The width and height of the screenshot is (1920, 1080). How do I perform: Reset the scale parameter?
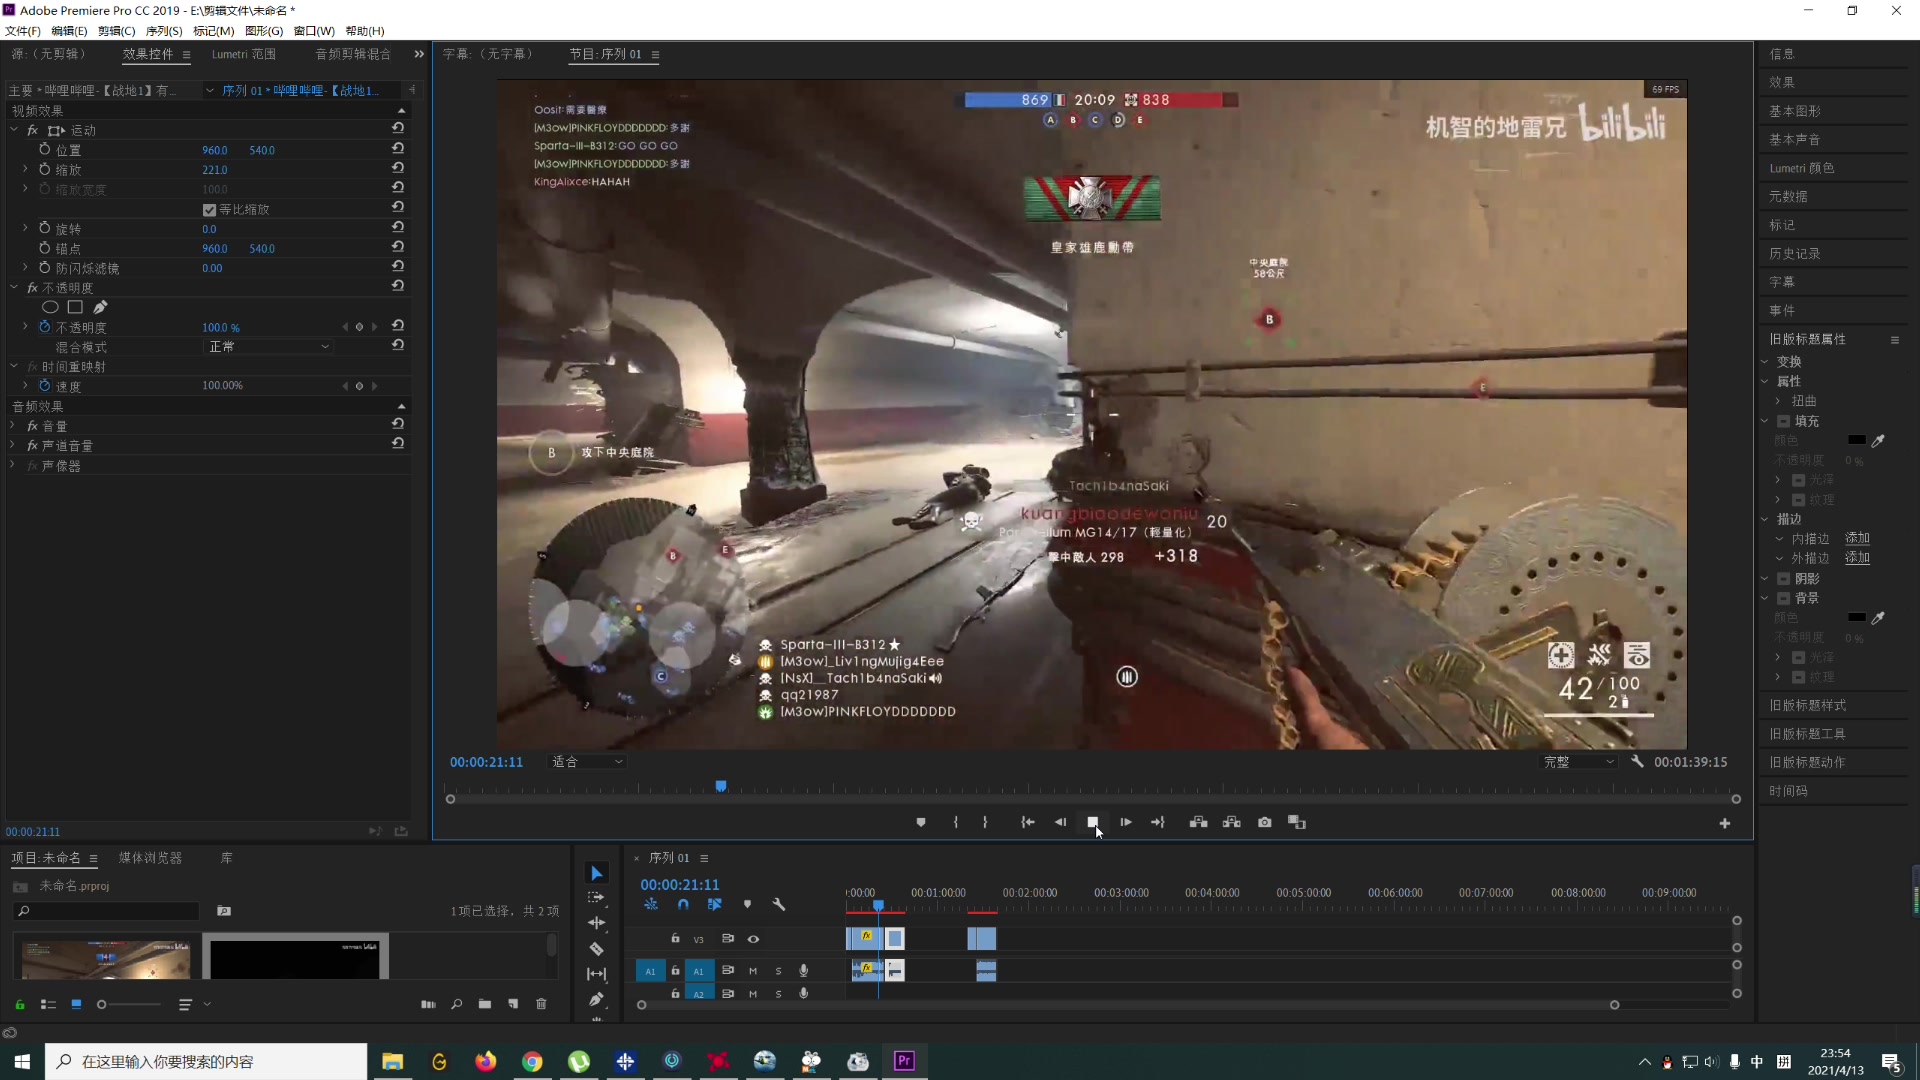coord(398,168)
